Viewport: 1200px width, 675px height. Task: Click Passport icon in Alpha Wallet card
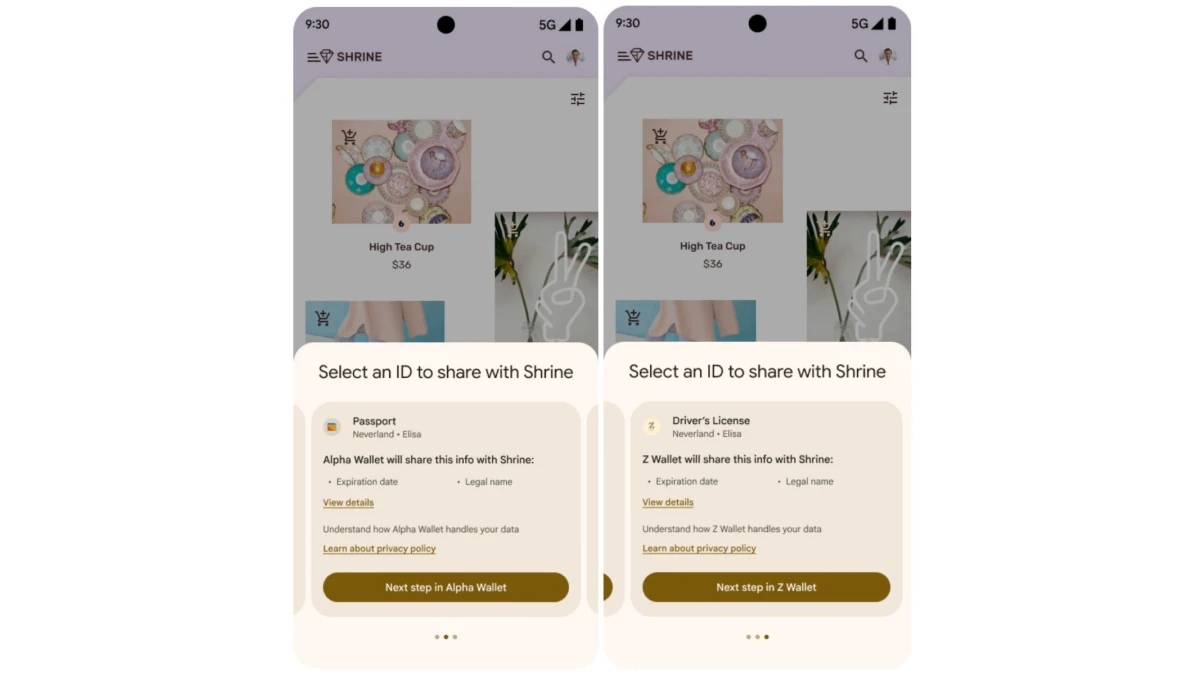click(x=332, y=427)
